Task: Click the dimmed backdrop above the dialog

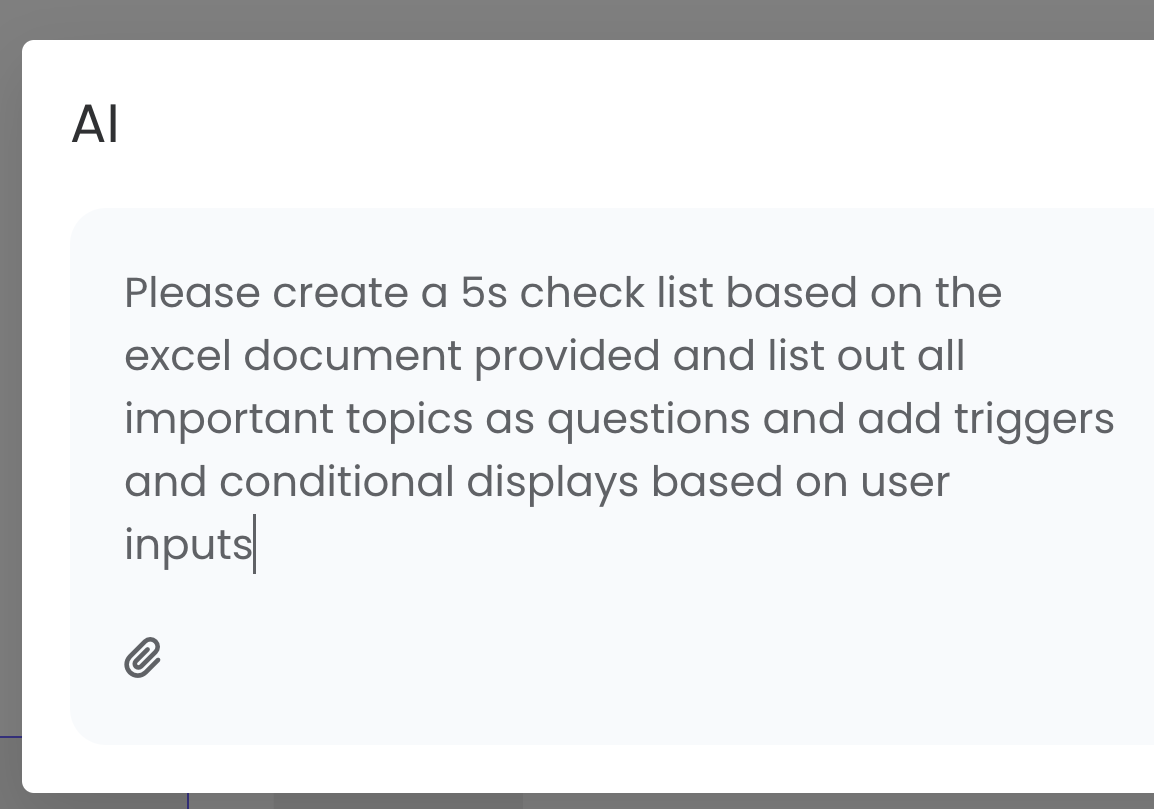Action: click(x=577, y=19)
